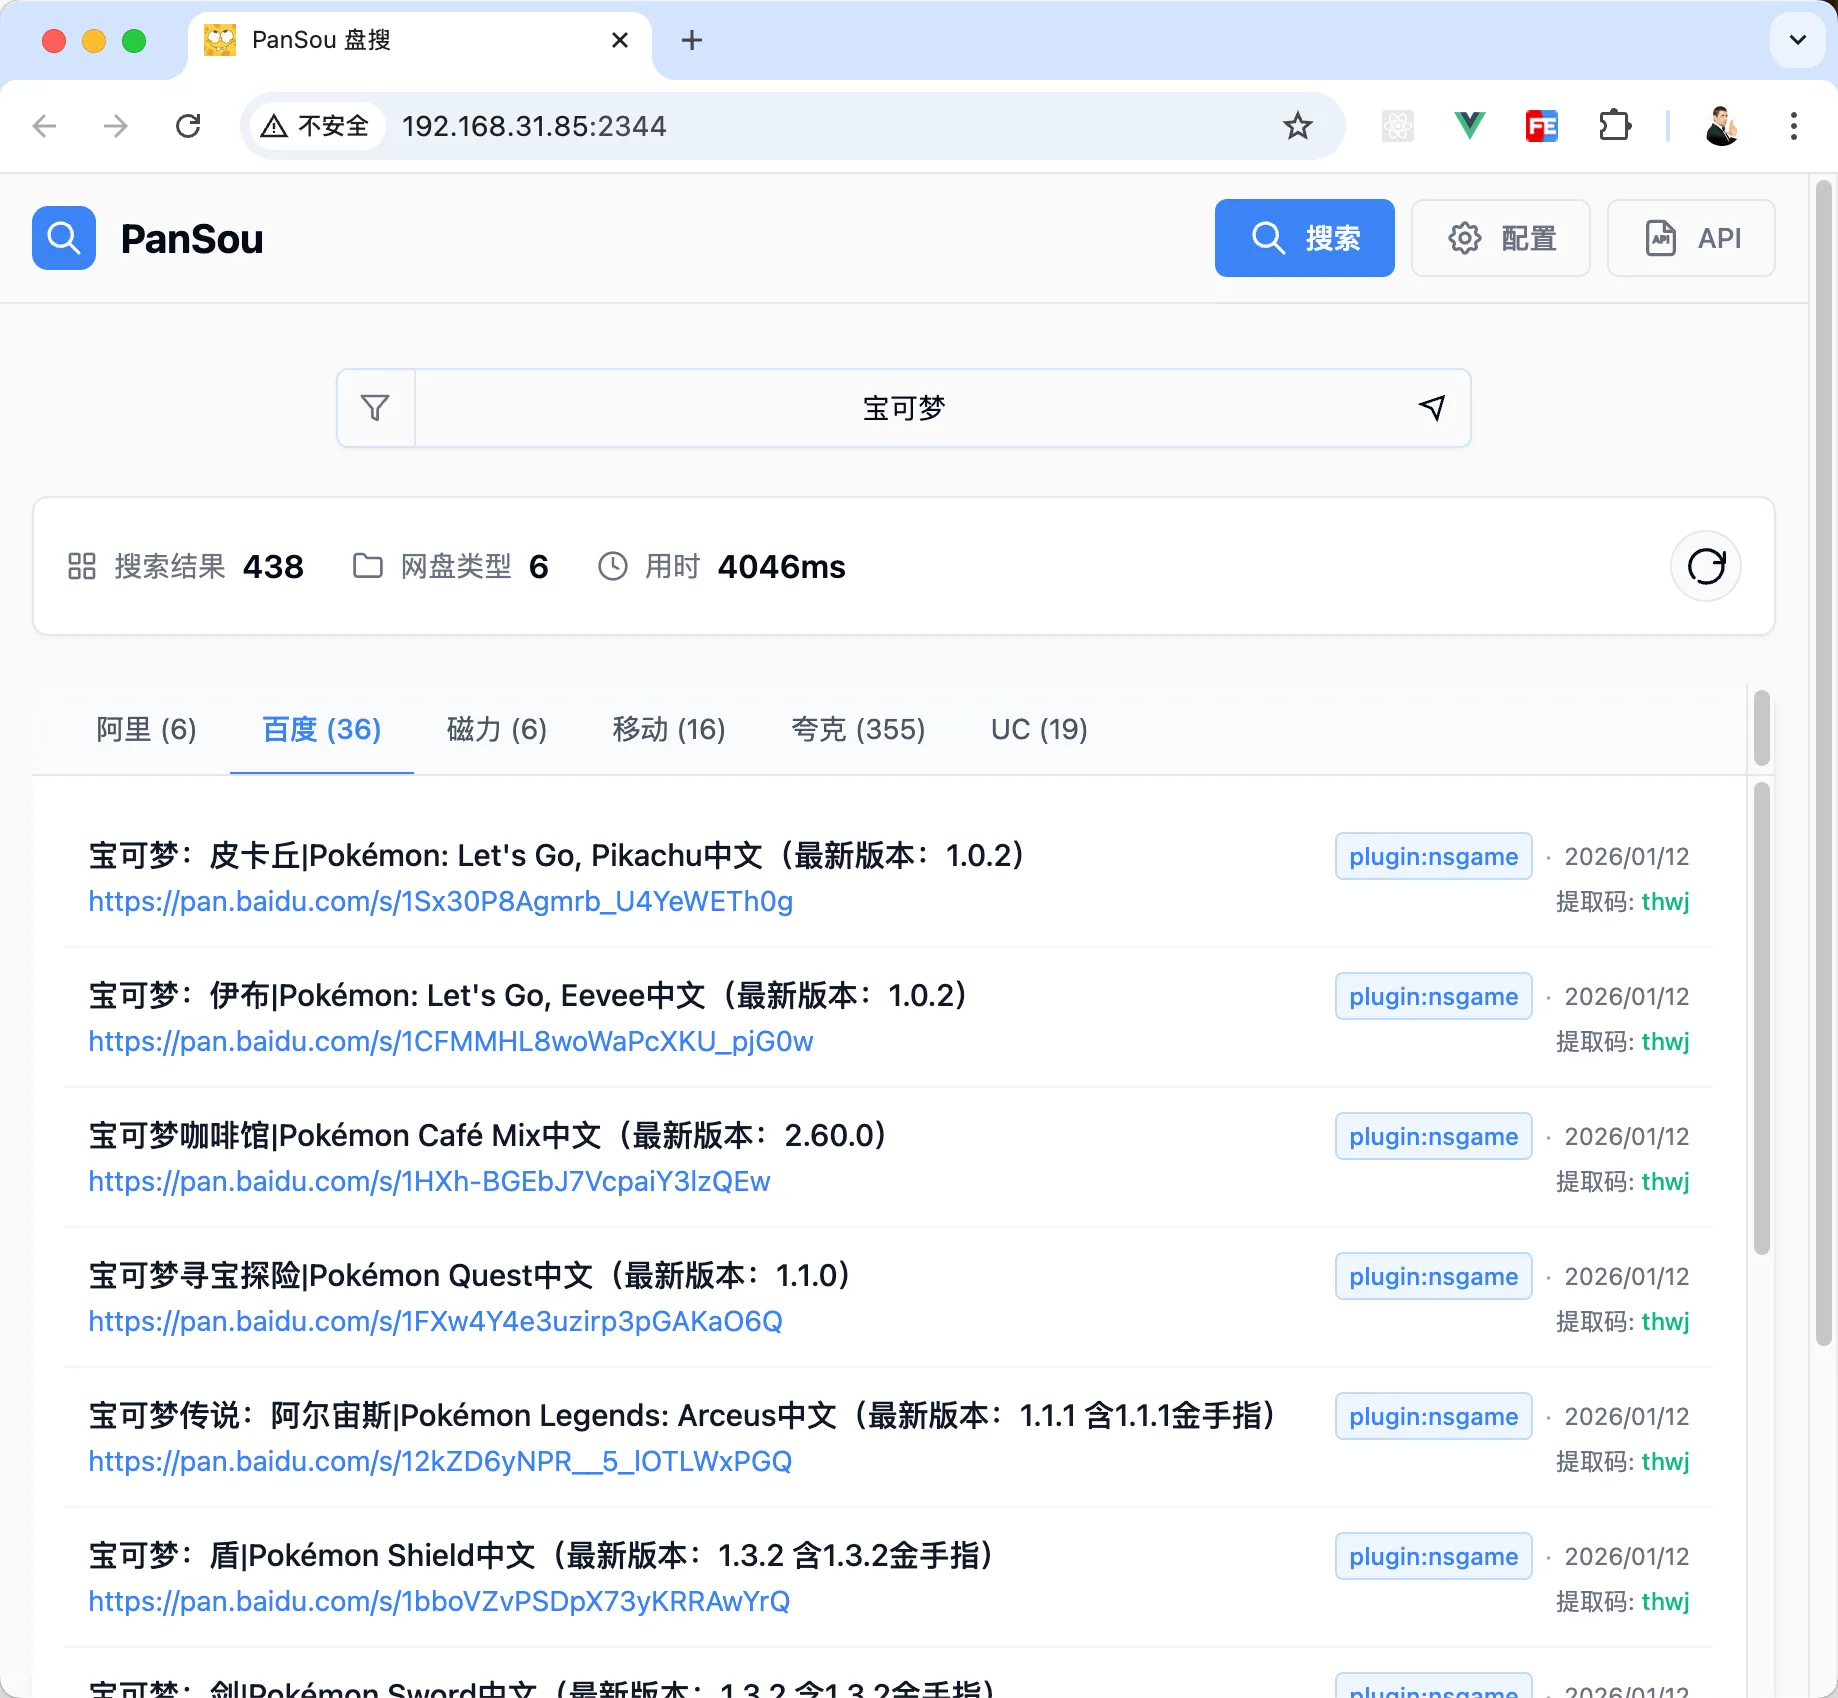Click the Pokémon Legends: Arceus title text

coord(682,1416)
